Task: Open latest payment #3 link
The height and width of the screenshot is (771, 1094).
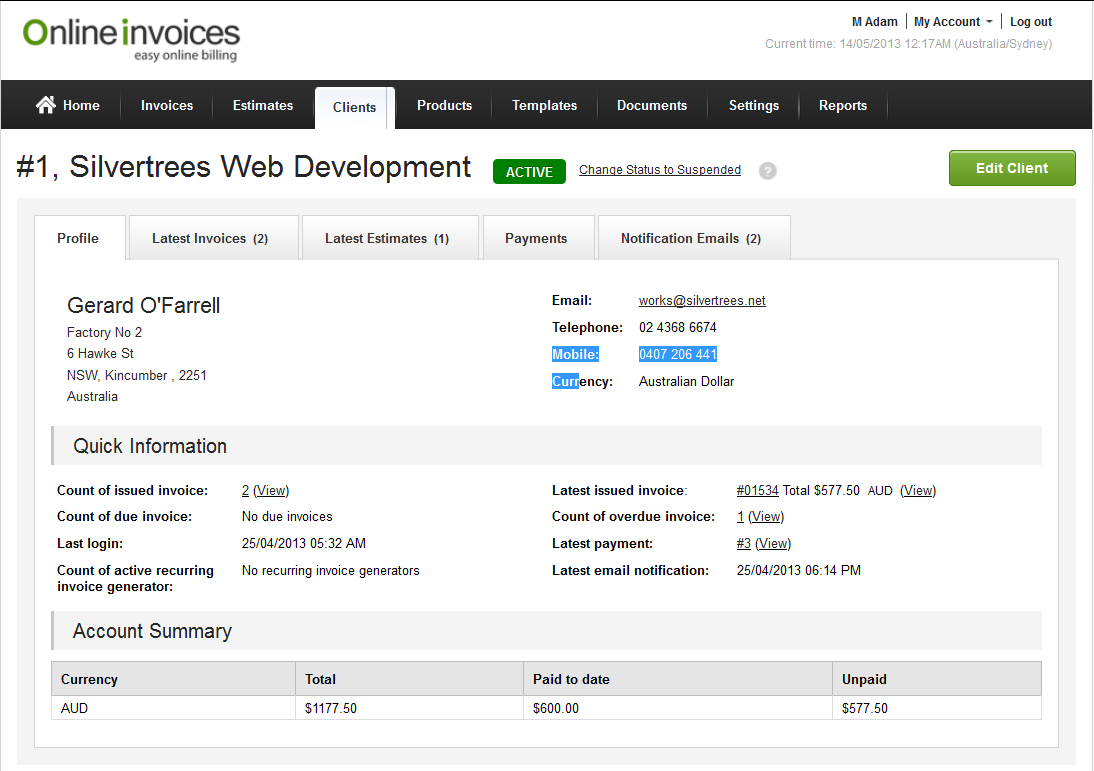Action: tap(743, 543)
